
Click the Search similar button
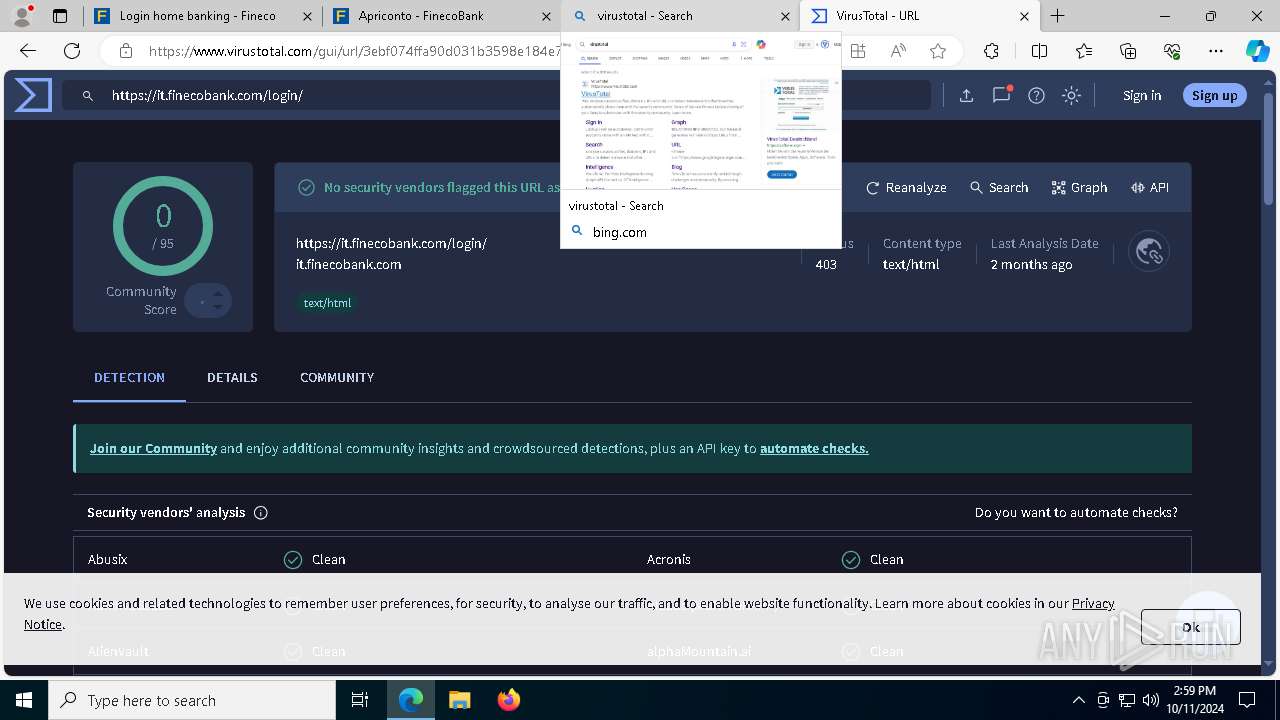(999, 187)
